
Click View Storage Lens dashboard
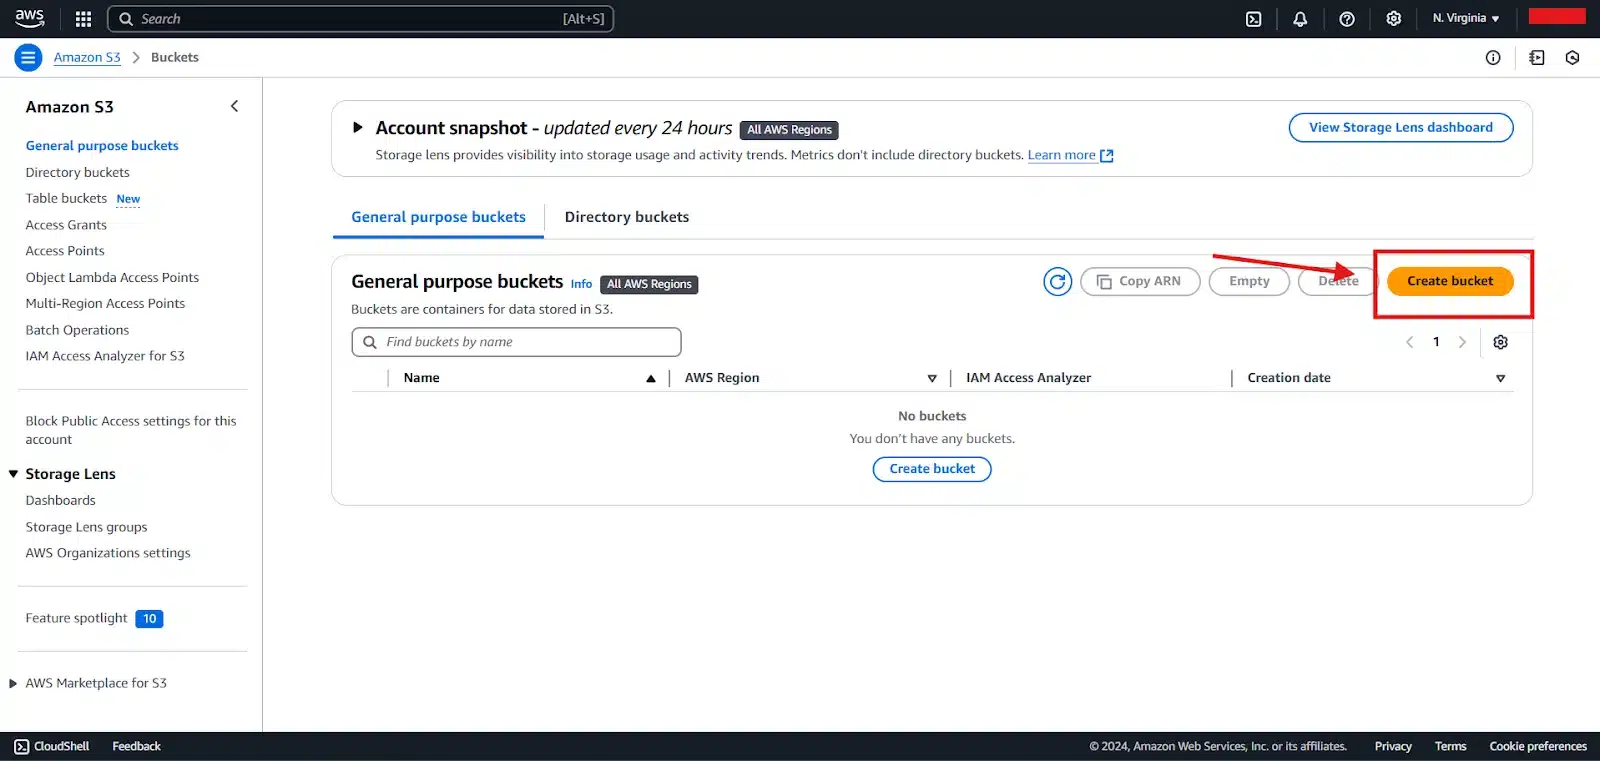[1401, 128]
